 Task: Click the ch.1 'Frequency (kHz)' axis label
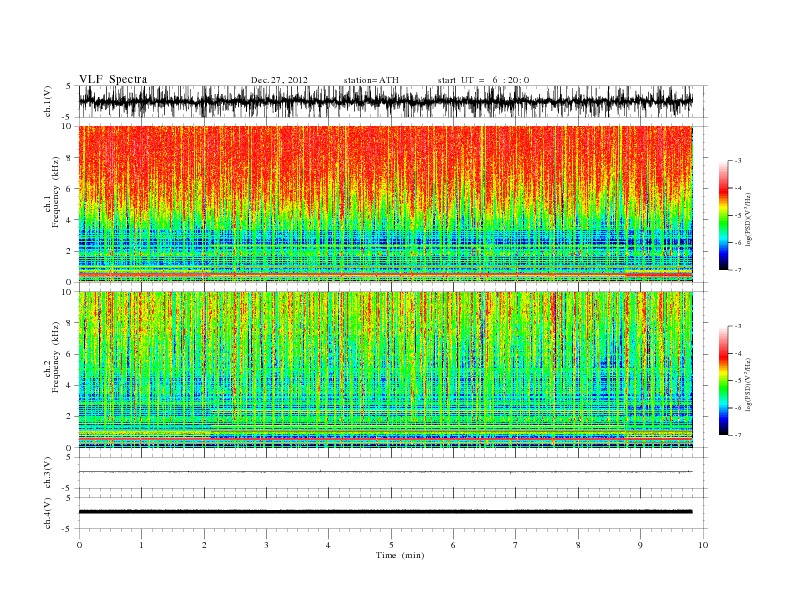(x=56, y=192)
